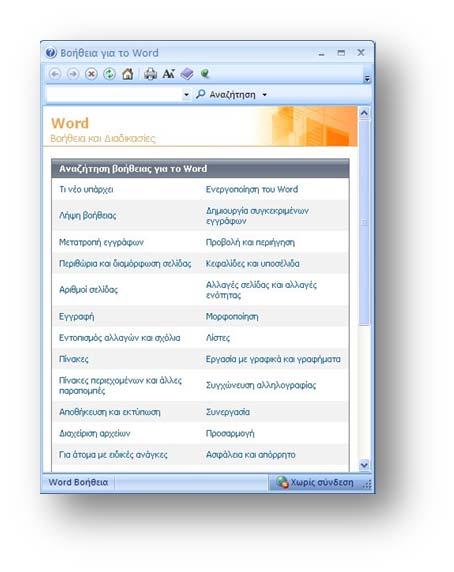
Task: Open the Μορφοποίηση help topic
Action: pyautogui.click(x=232, y=316)
